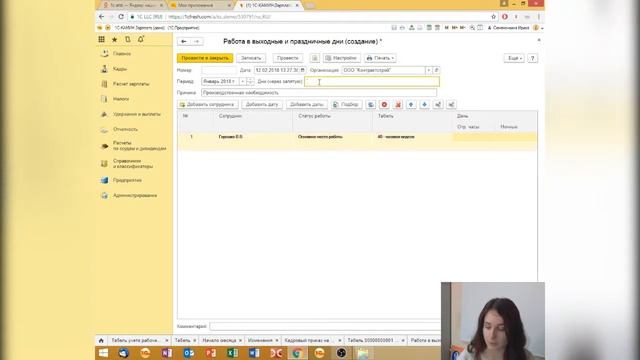Click Добавить сотрудника button

tap(208, 104)
